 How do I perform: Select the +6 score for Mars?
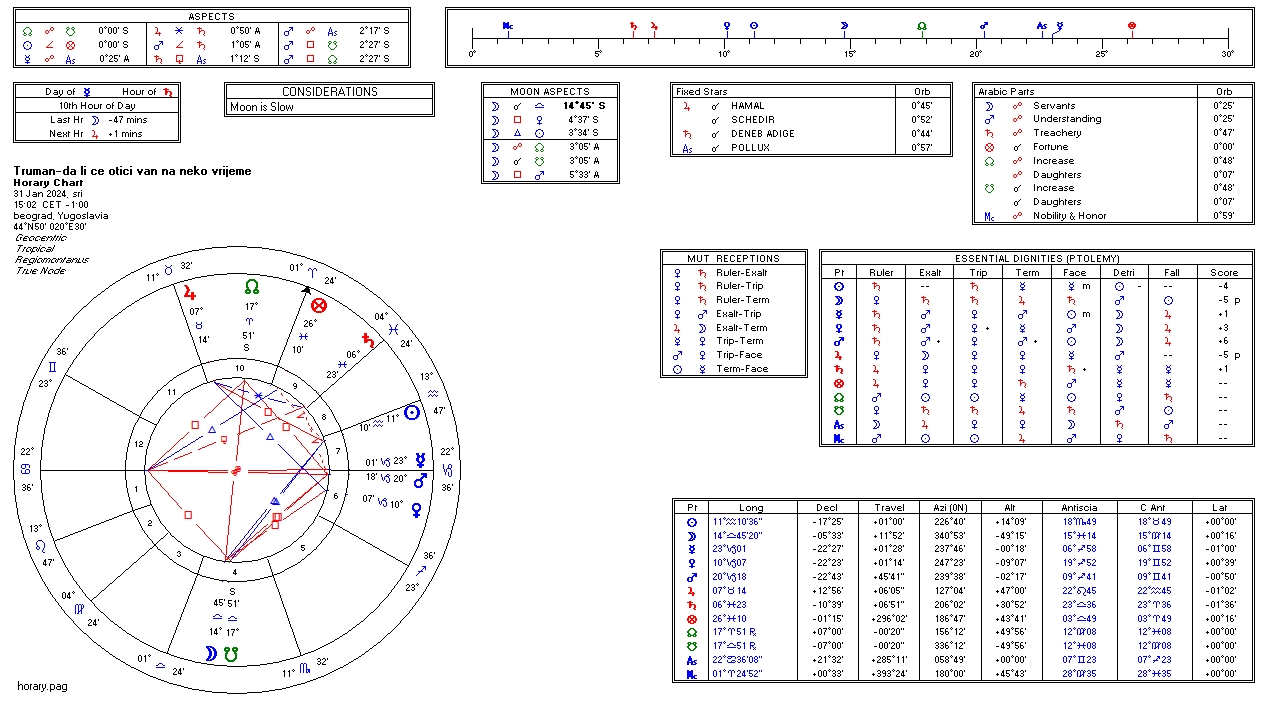(1224, 342)
